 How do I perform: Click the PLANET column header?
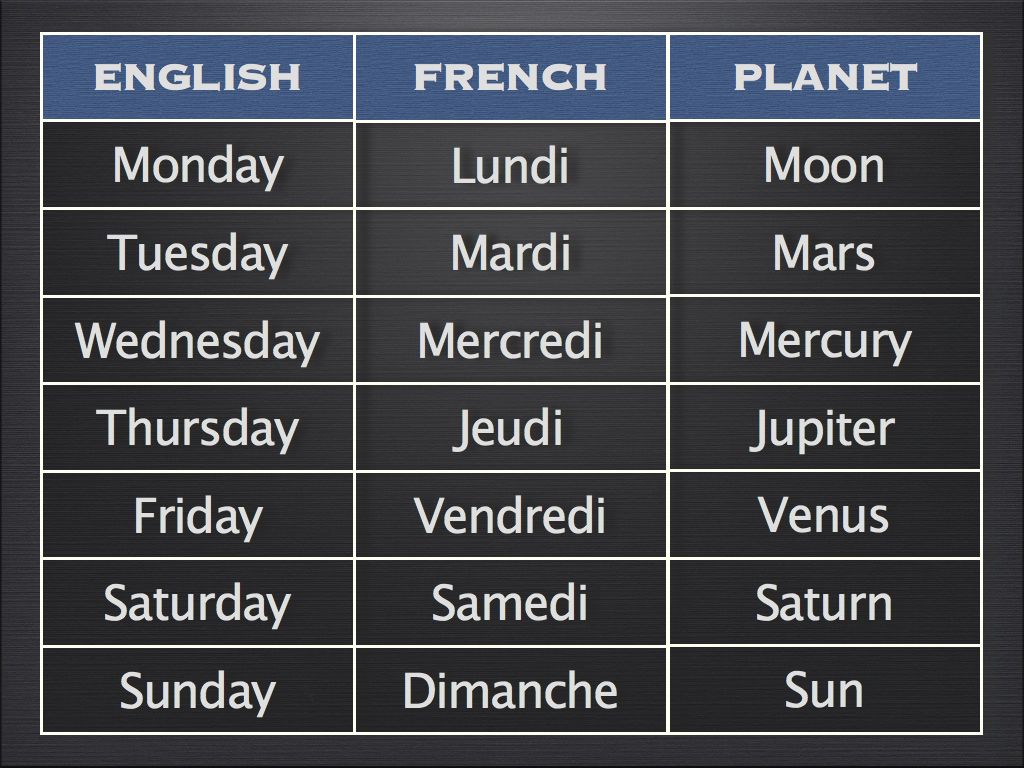(825, 77)
